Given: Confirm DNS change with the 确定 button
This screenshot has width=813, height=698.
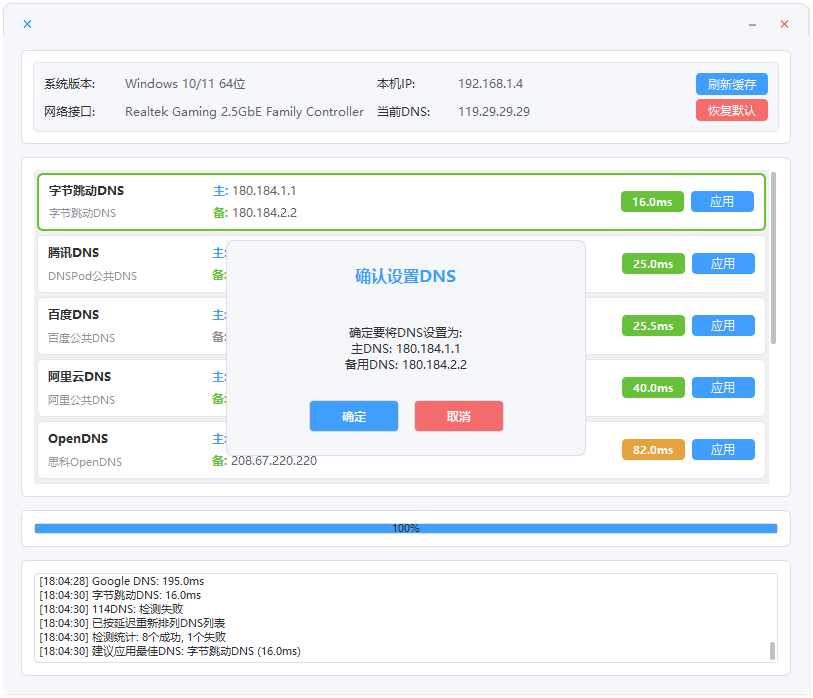Looking at the screenshot, I should [353, 416].
